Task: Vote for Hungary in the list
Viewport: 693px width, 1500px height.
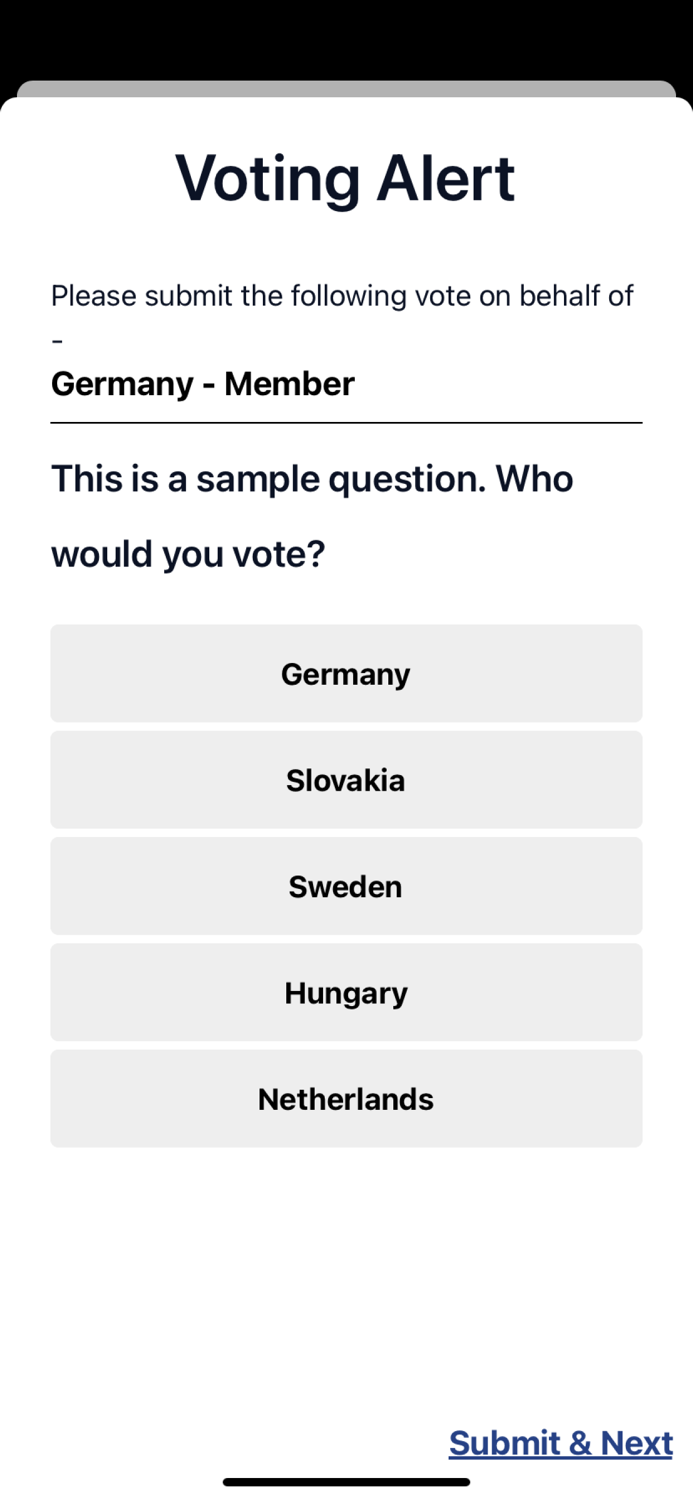Action: coord(346,993)
